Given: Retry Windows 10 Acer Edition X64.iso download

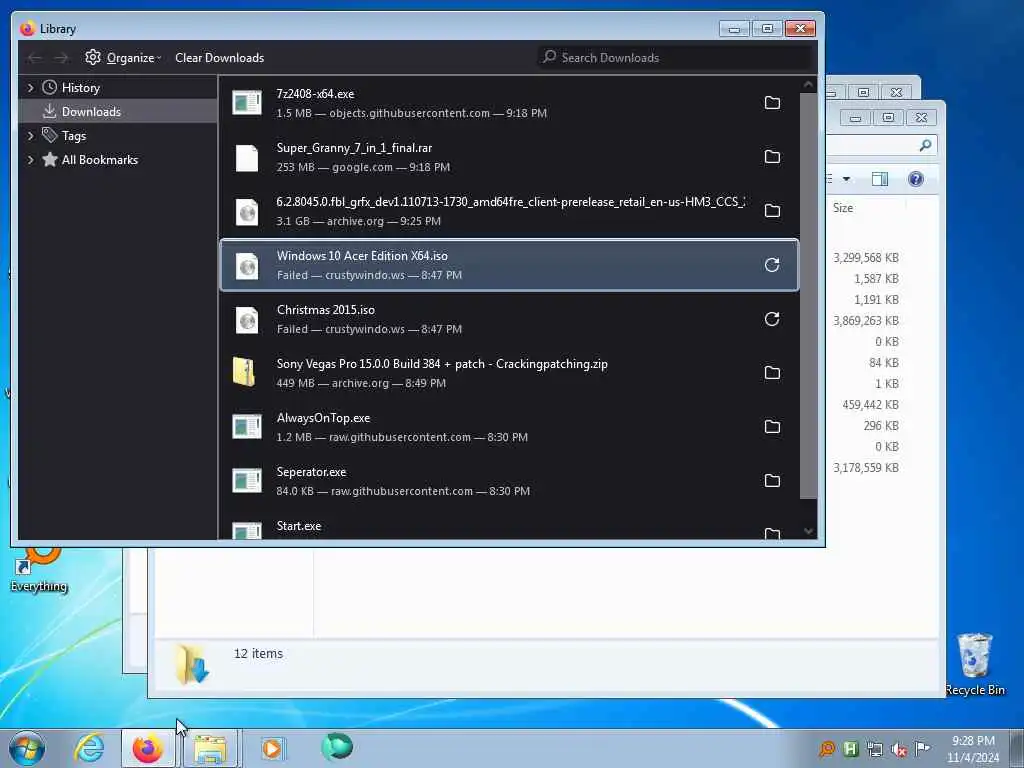Looking at the screenshot, I should click(772, 264).
